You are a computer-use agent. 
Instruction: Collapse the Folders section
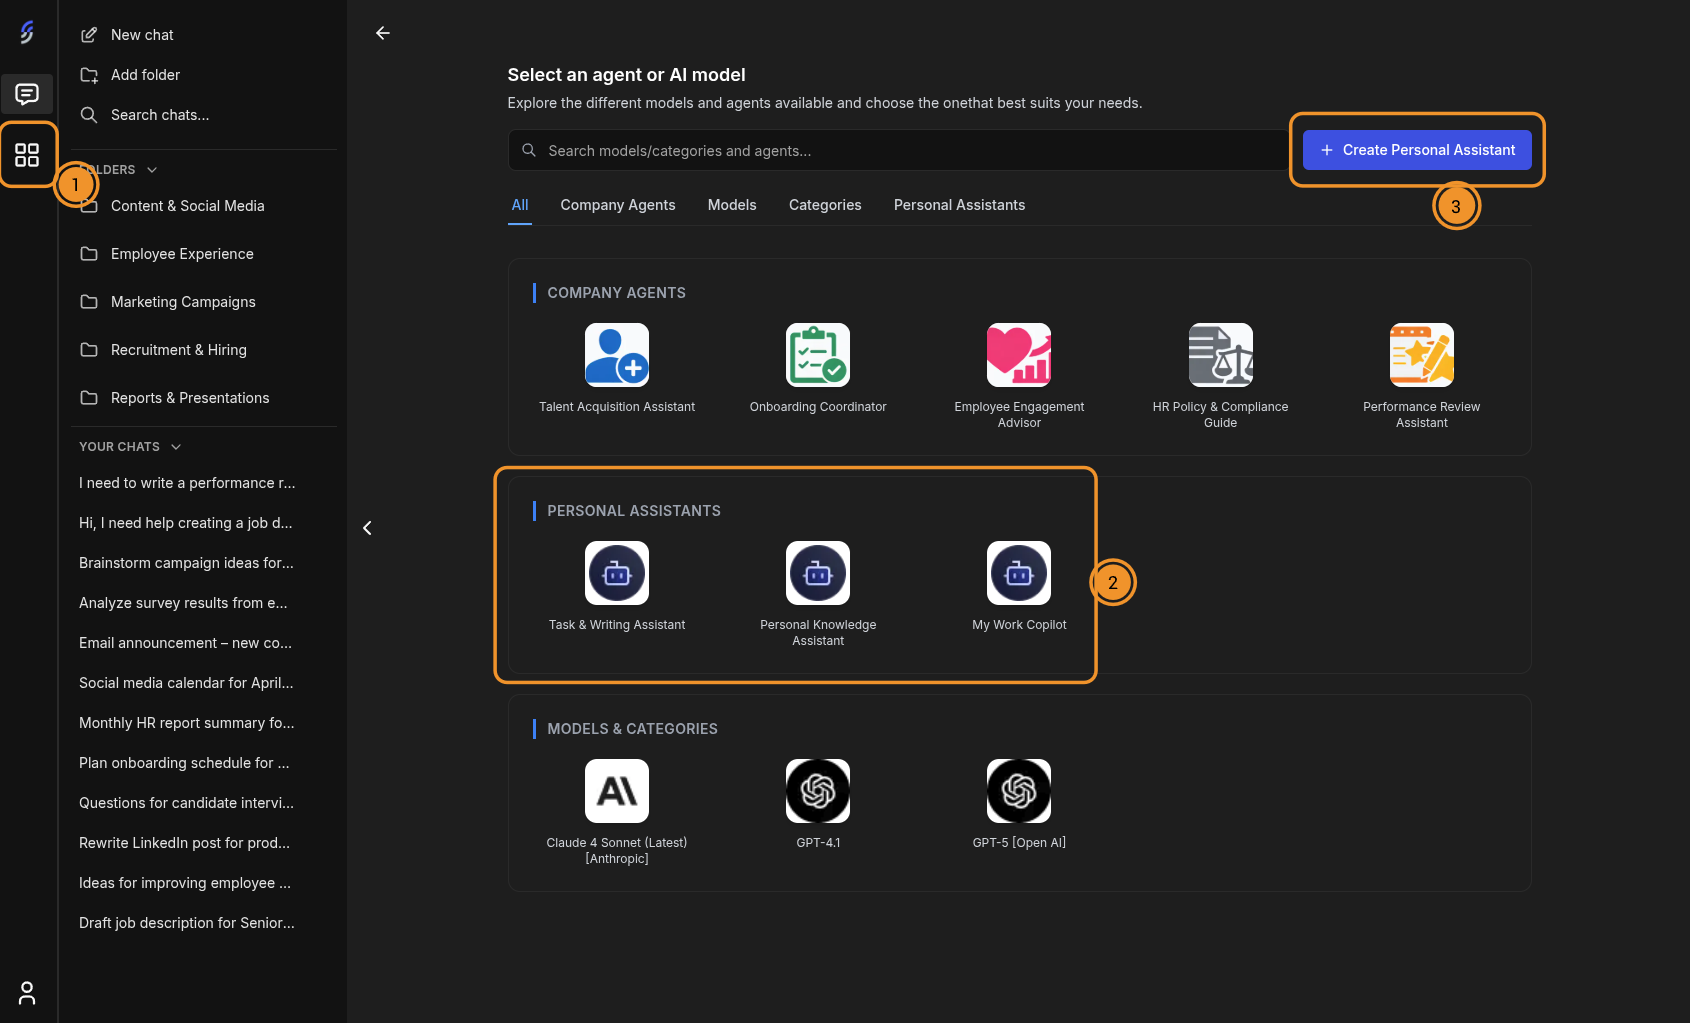(x=151, y=169)
